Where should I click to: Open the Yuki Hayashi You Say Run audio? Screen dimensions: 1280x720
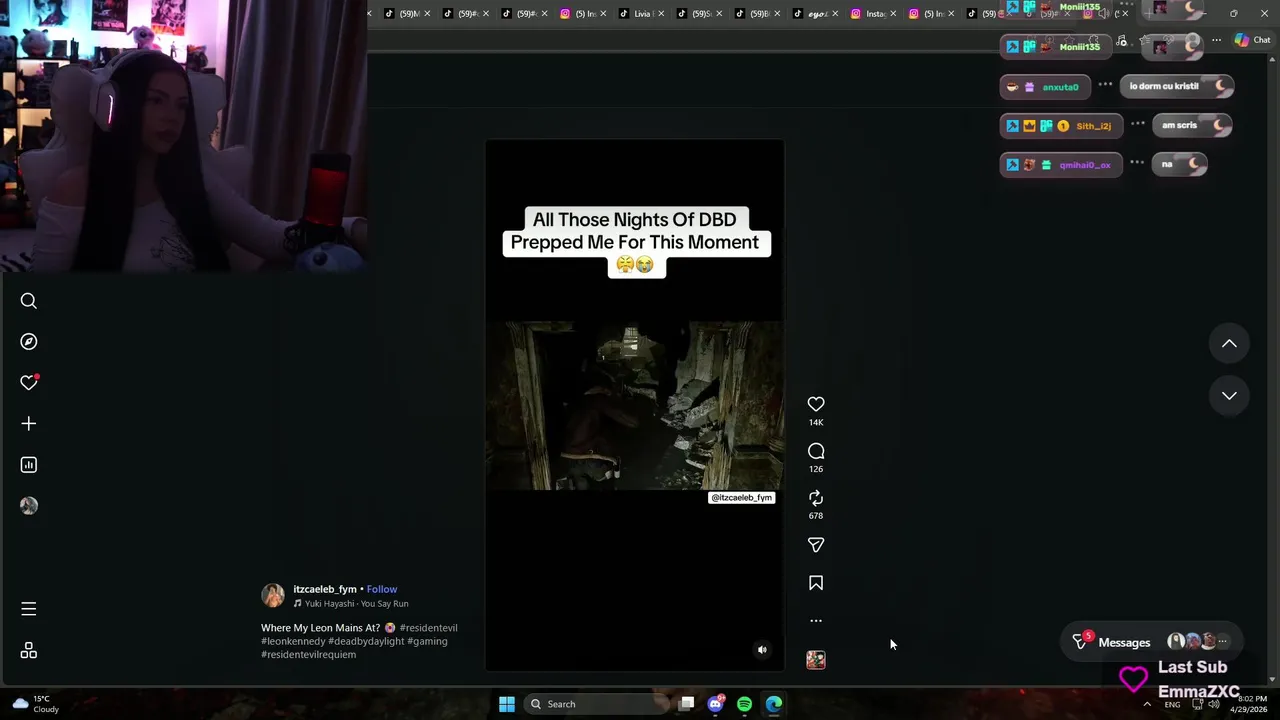tap(351, 604)
